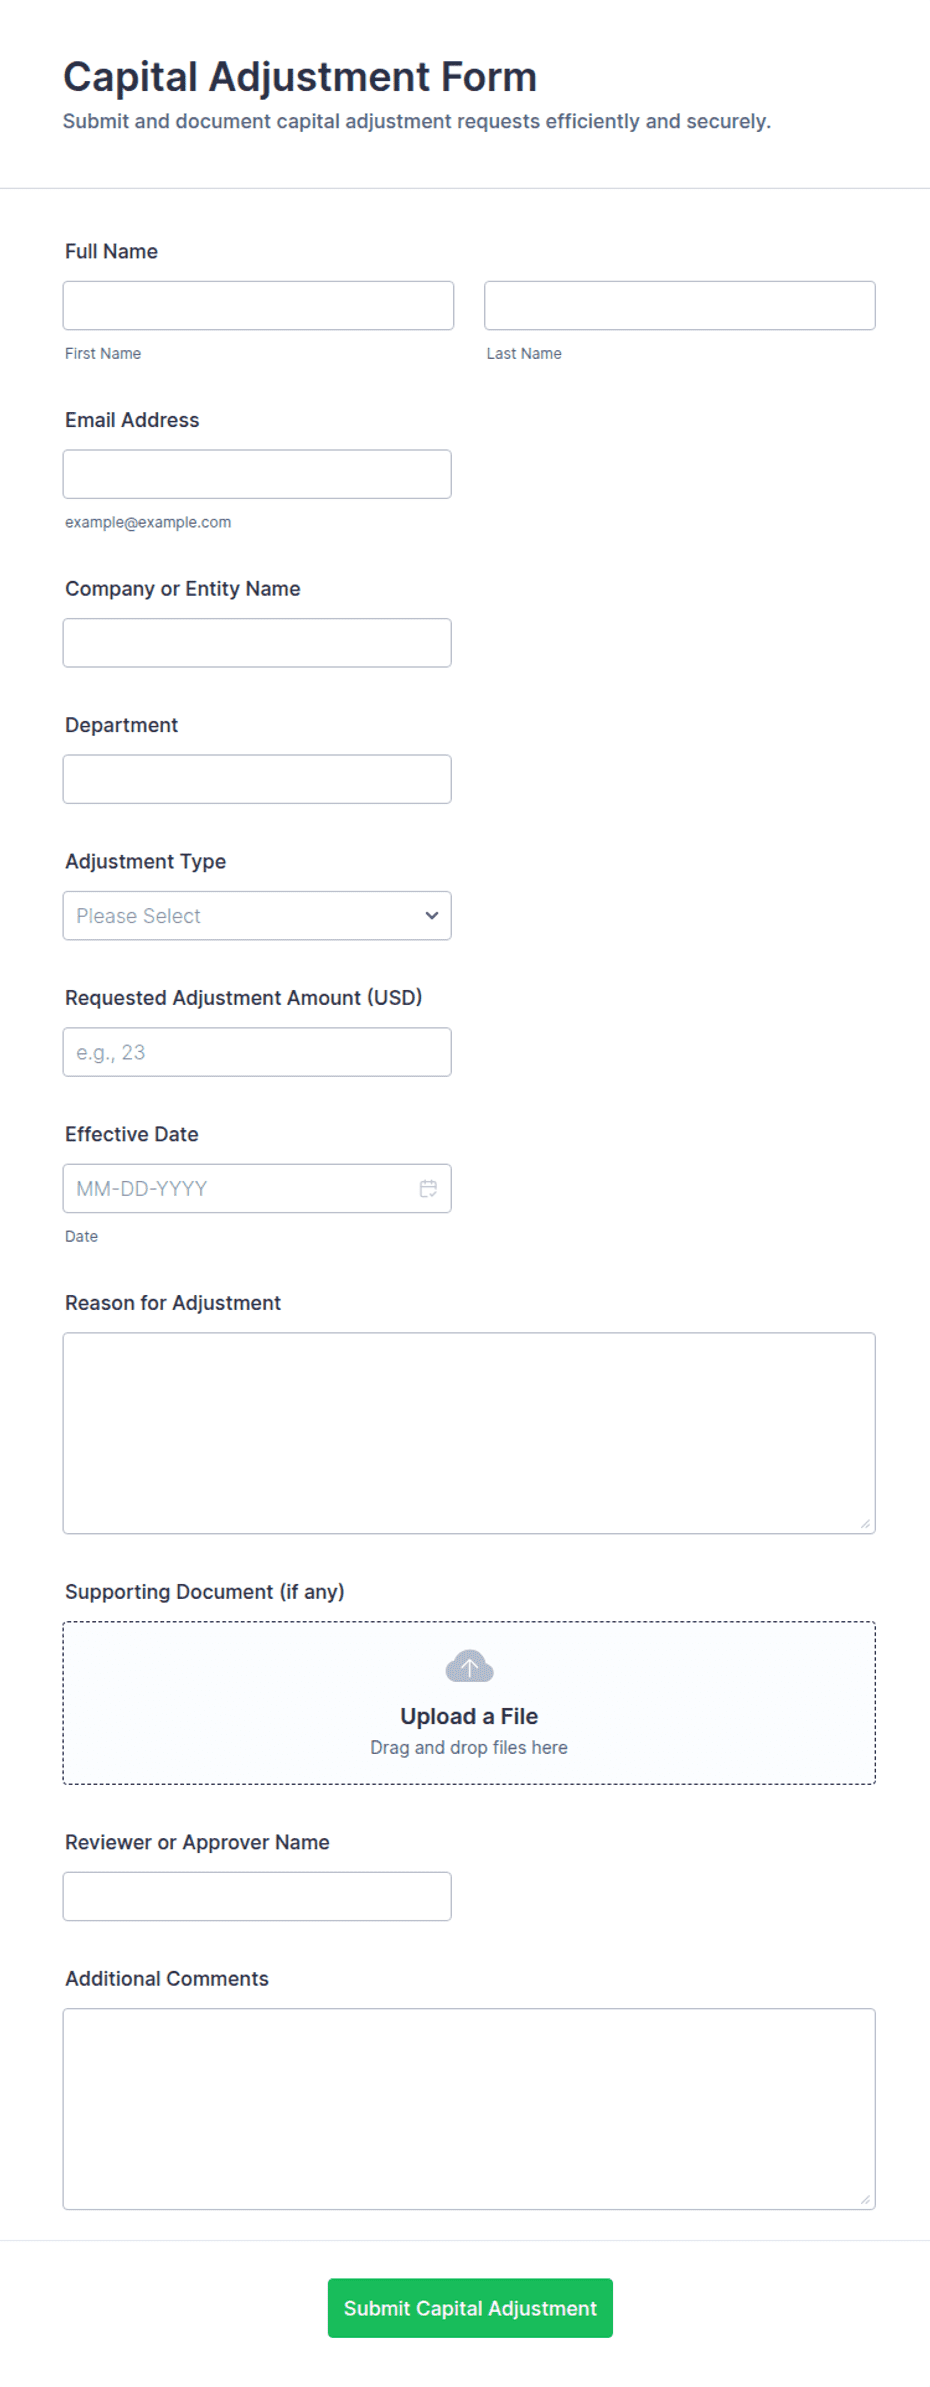The width and height of the screenshot is (930, 2387).
Task: Click the Company or Entity Name field
Action: click(x=257, y=642)
